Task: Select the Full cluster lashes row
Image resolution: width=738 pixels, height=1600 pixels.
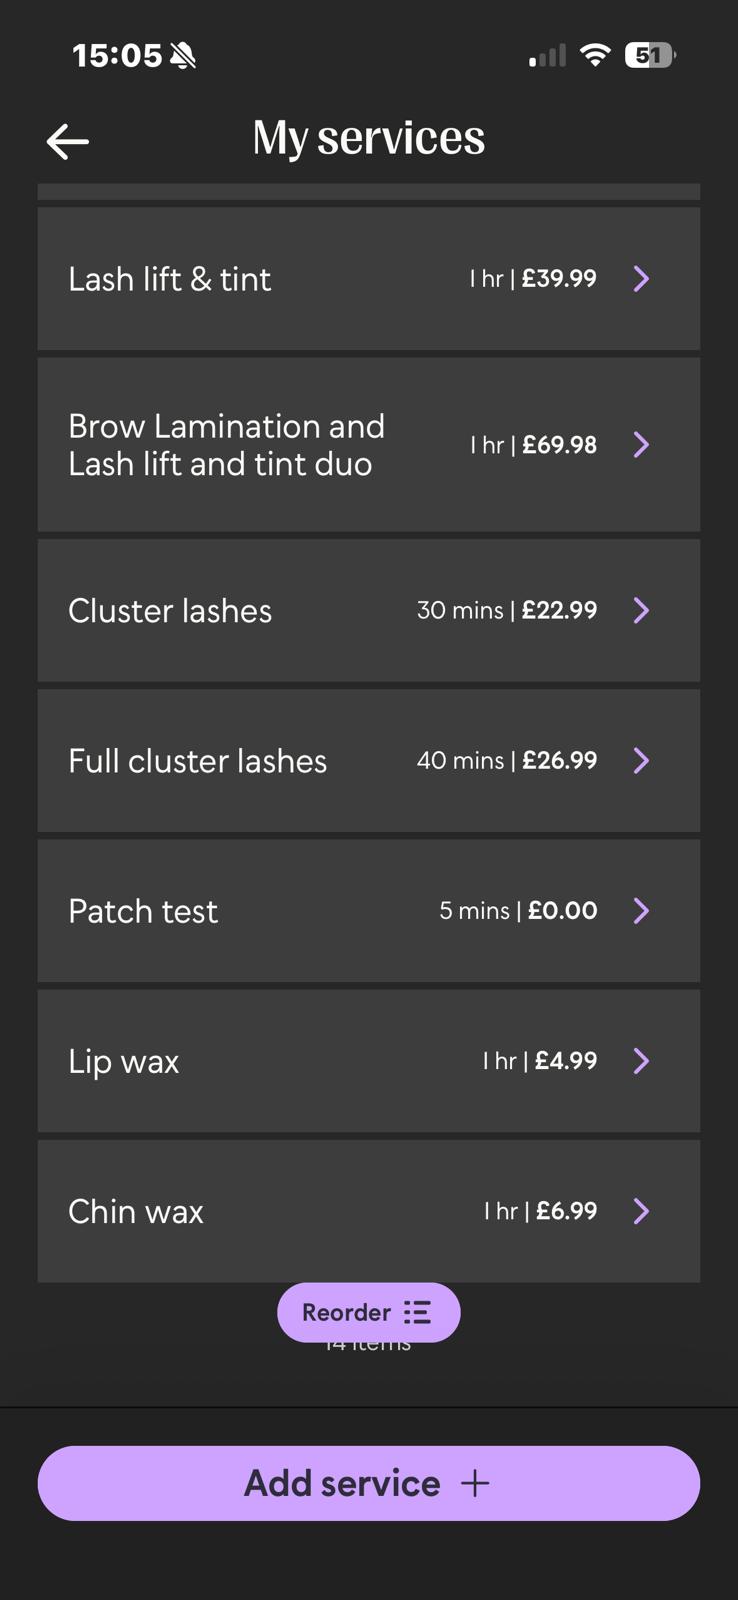Action: pyautogui.click(x=300, y=761)
